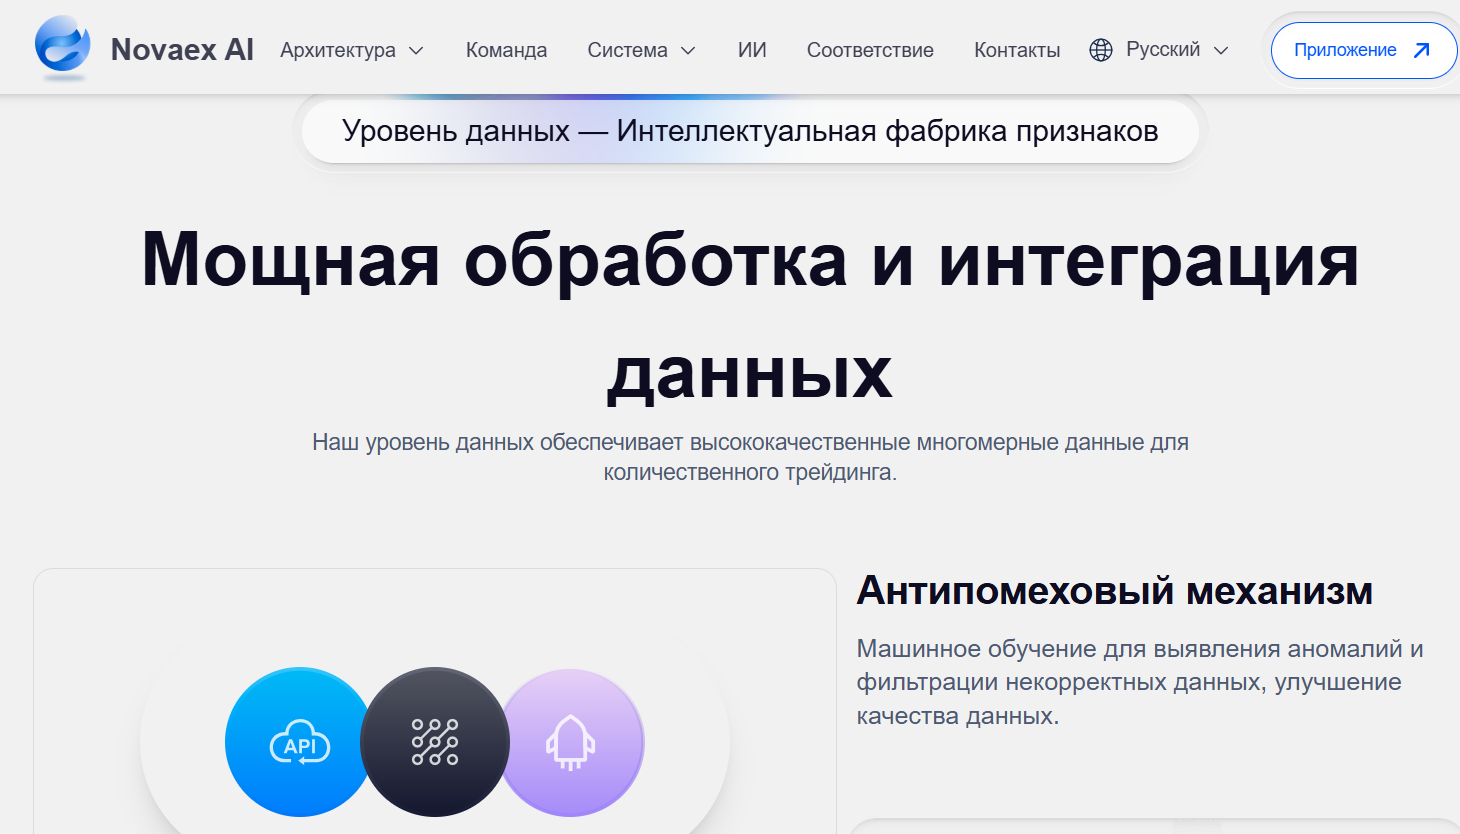Image resolution: width=1460 pixels, height=834 pixels.
Task: Click the arrow icon in Приложение button
Action: [1421, 50]
